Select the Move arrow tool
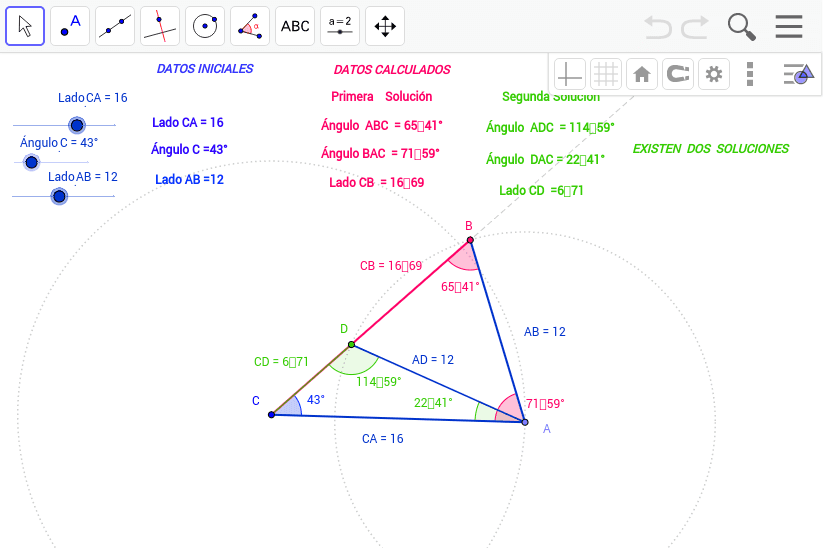823x550 pixels. click(25, 26)
